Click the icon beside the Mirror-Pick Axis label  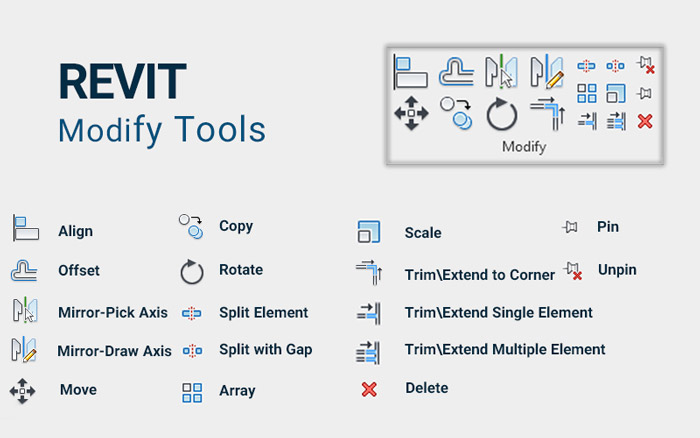coord(25,309)
